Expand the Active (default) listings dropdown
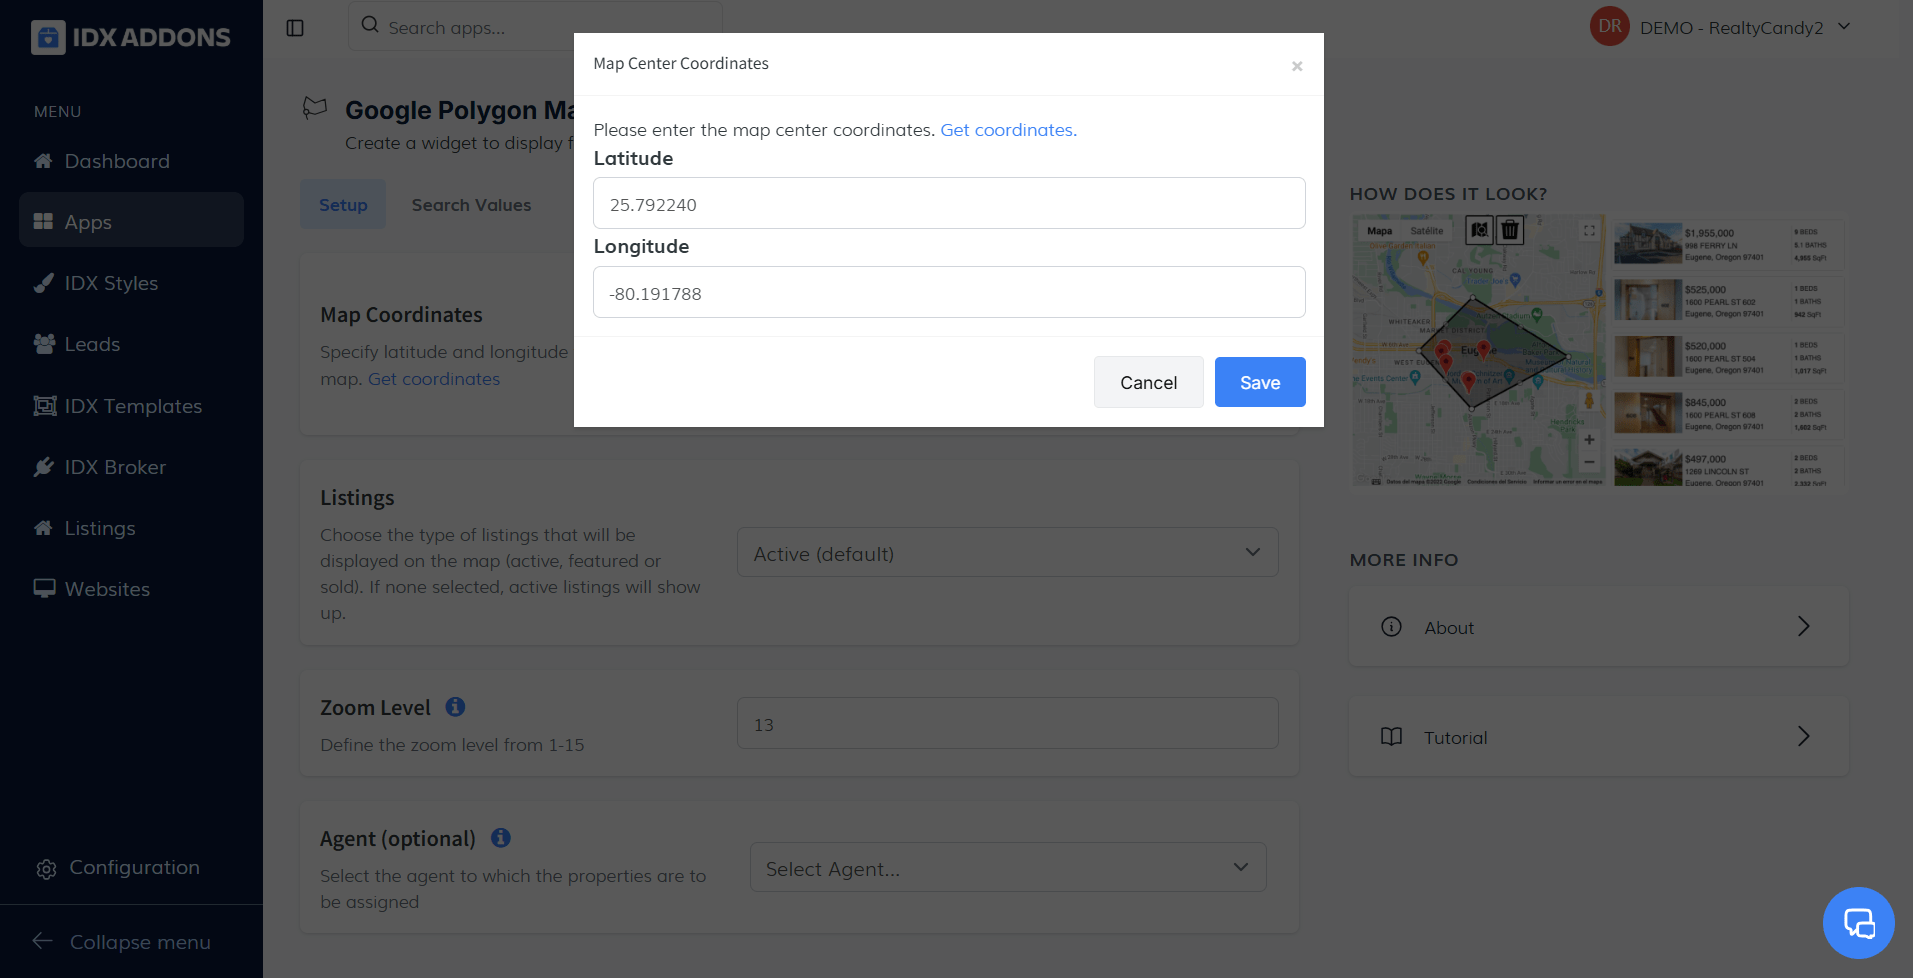 pos(1007,553)
